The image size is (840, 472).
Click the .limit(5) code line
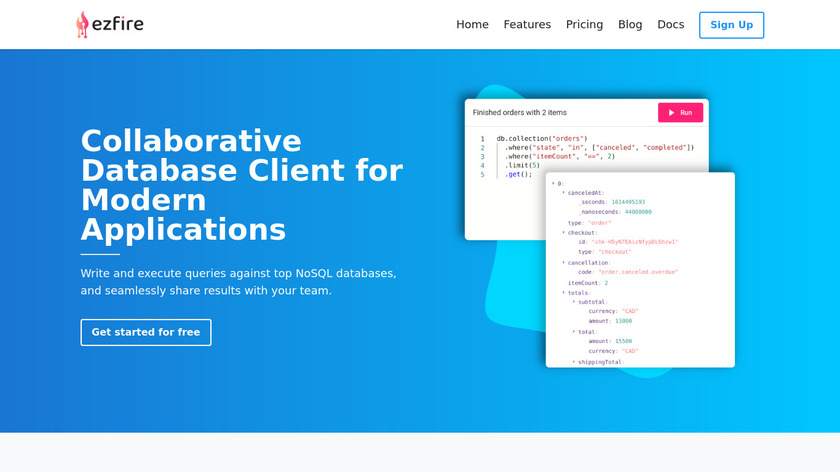522,165
